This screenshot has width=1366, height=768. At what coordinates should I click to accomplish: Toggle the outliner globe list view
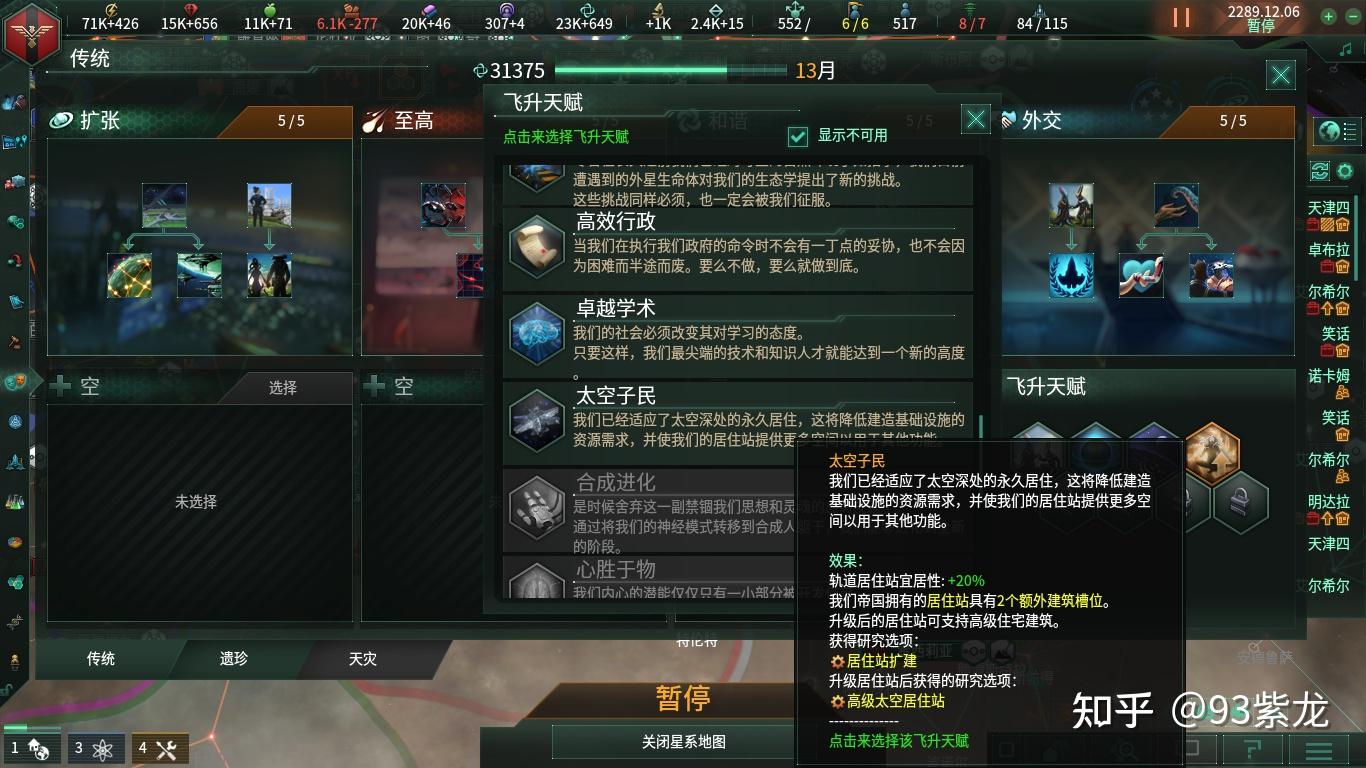coord(1337,131)
